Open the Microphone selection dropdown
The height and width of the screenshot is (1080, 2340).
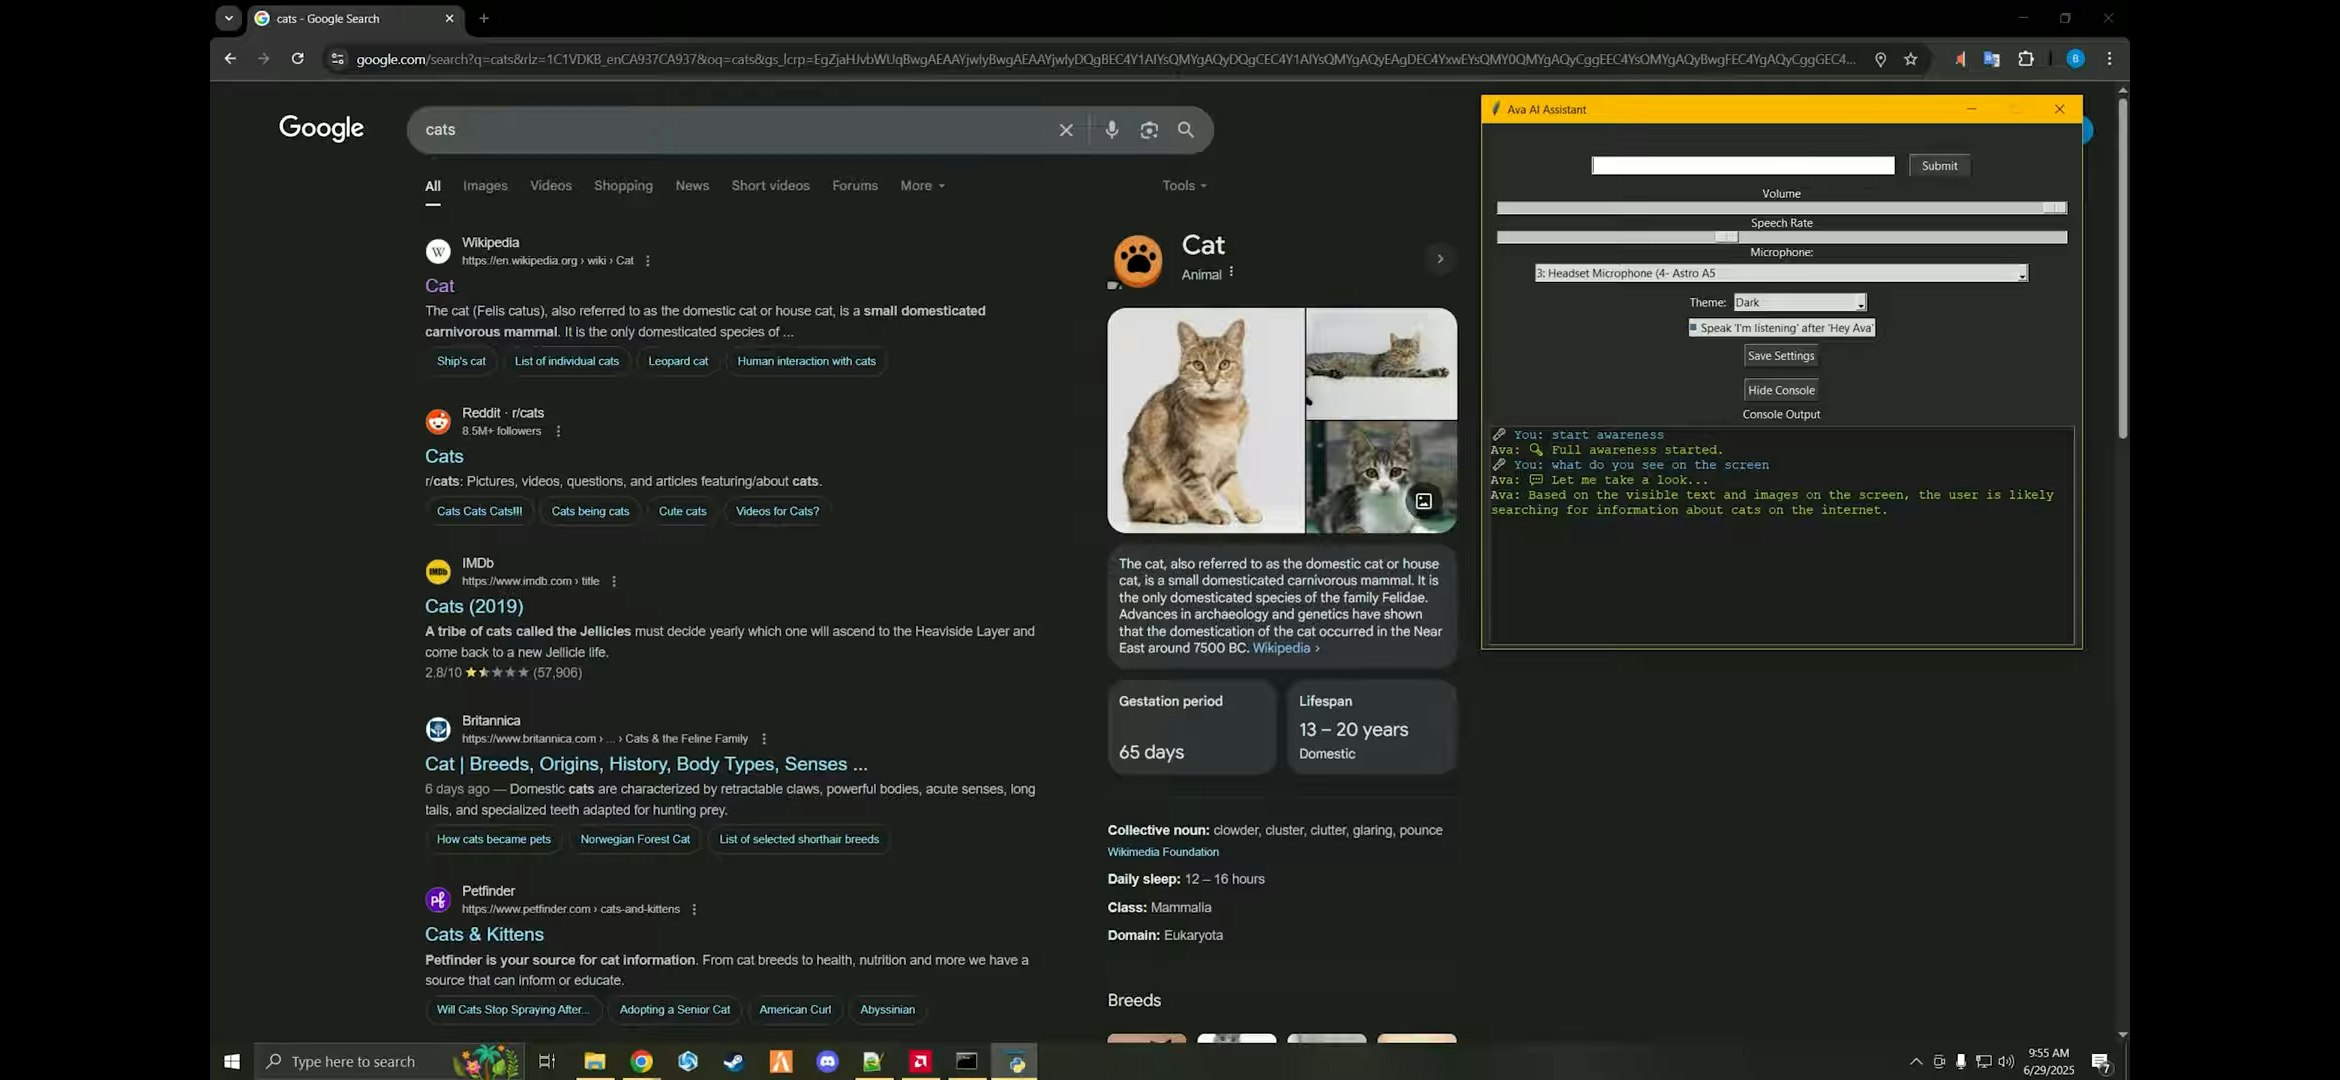coord(2018,272)
